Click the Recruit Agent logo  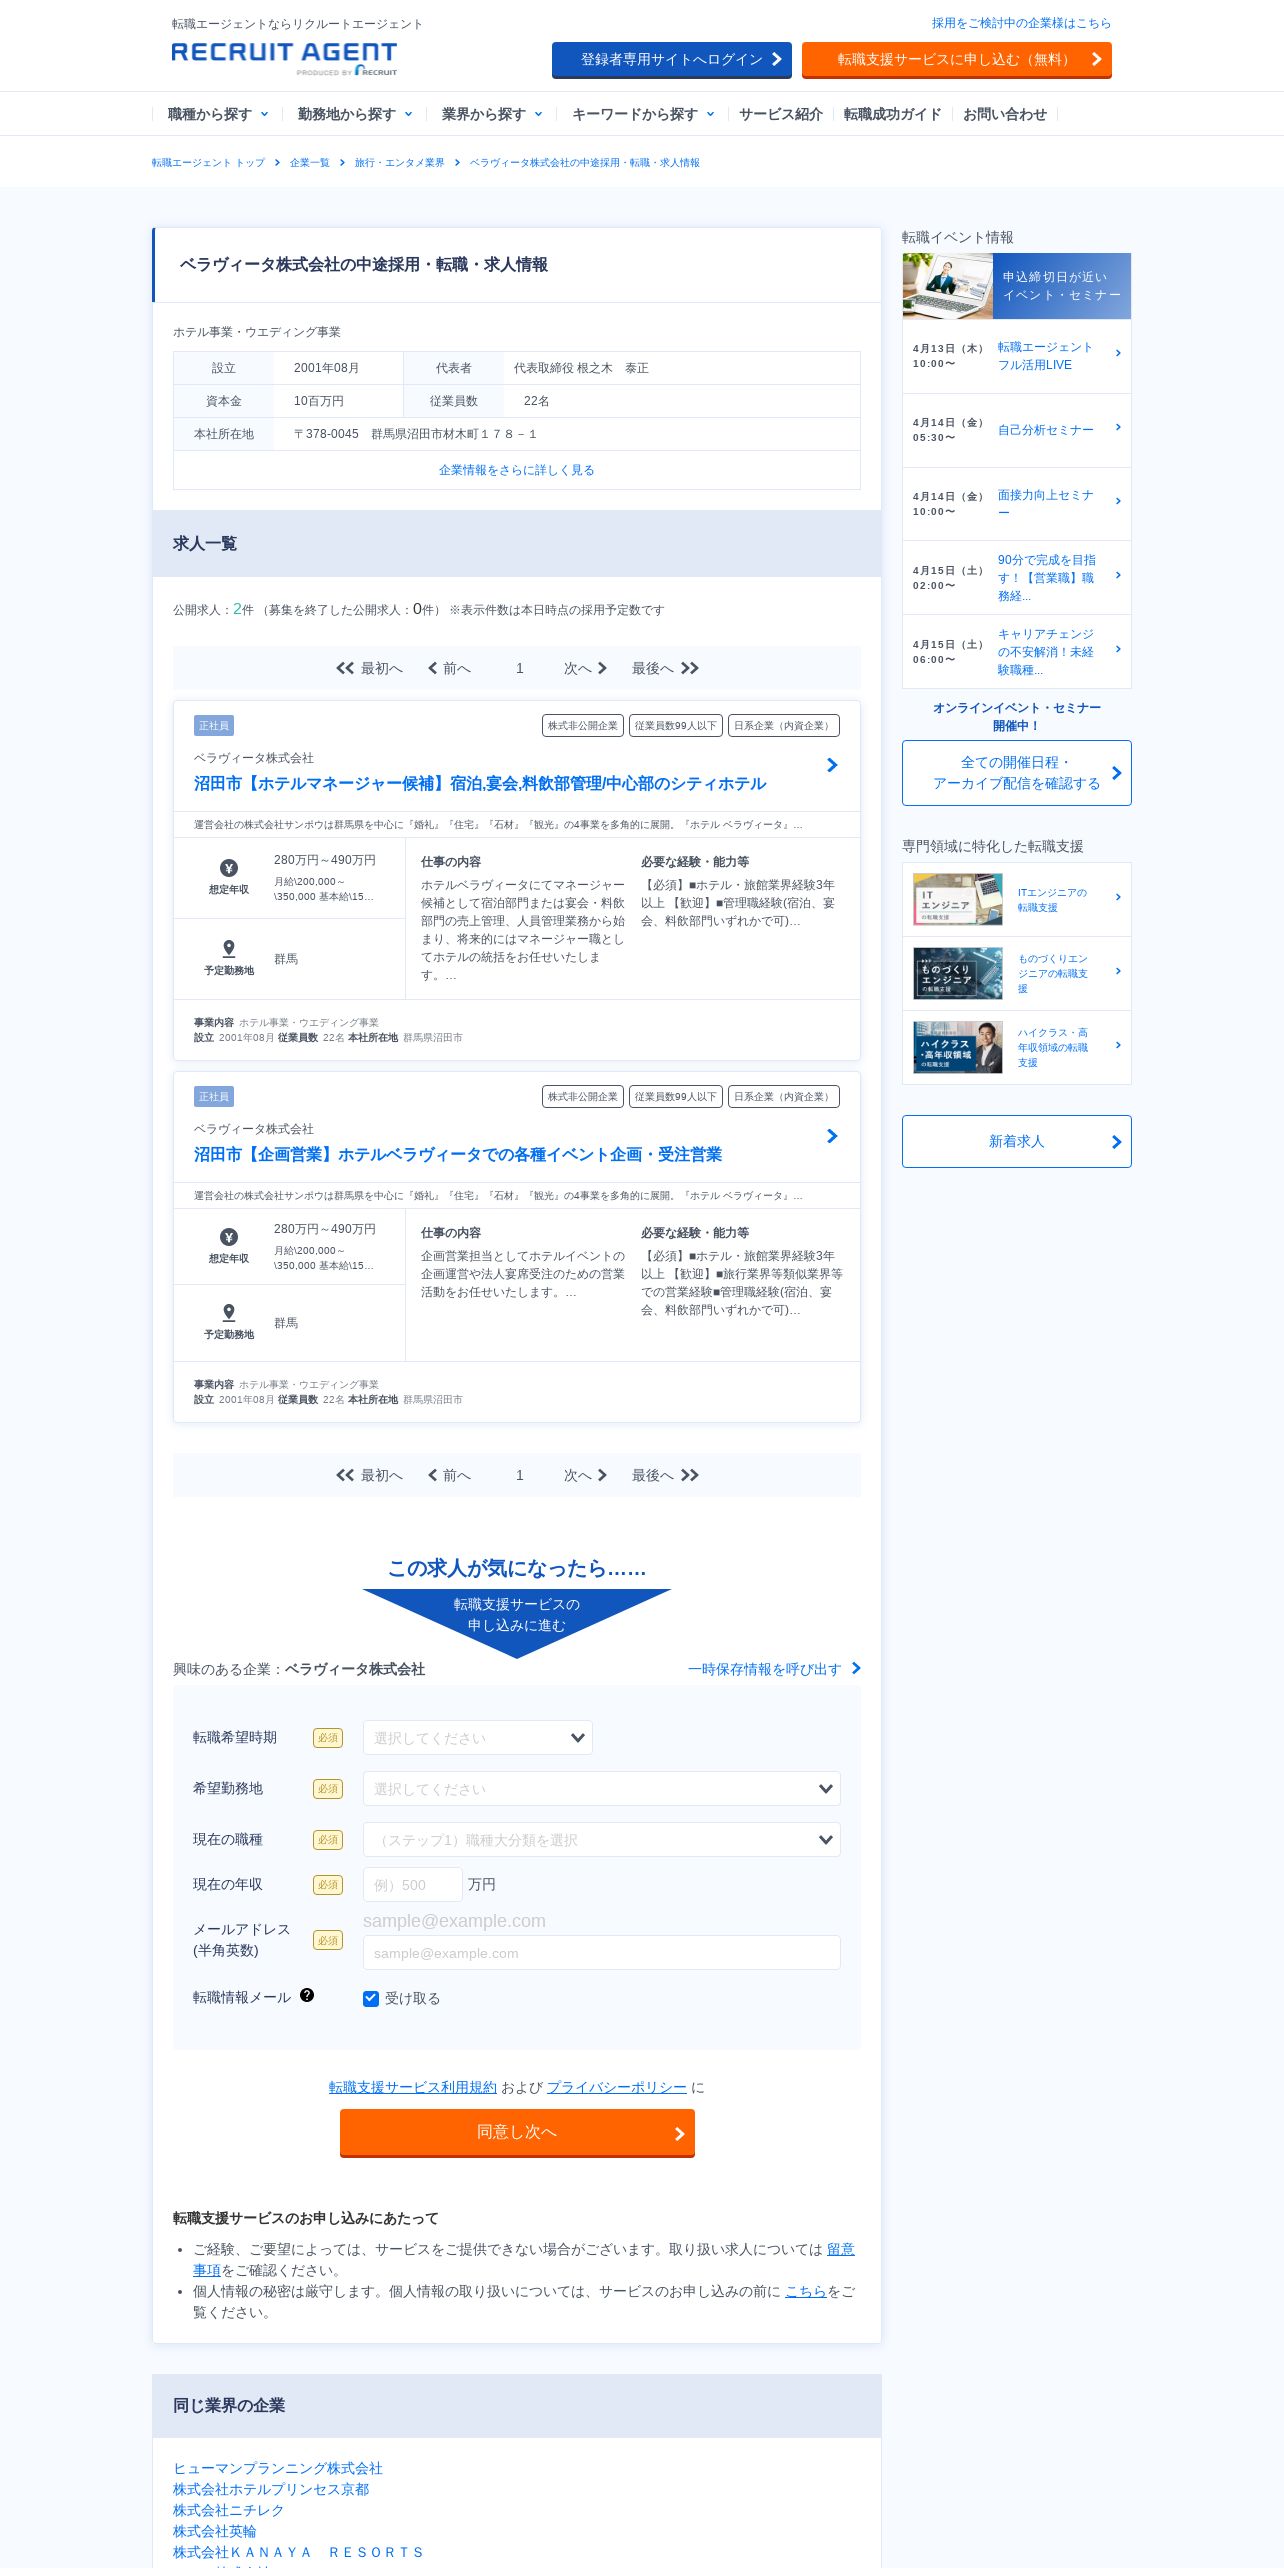(x=284, y=58)
